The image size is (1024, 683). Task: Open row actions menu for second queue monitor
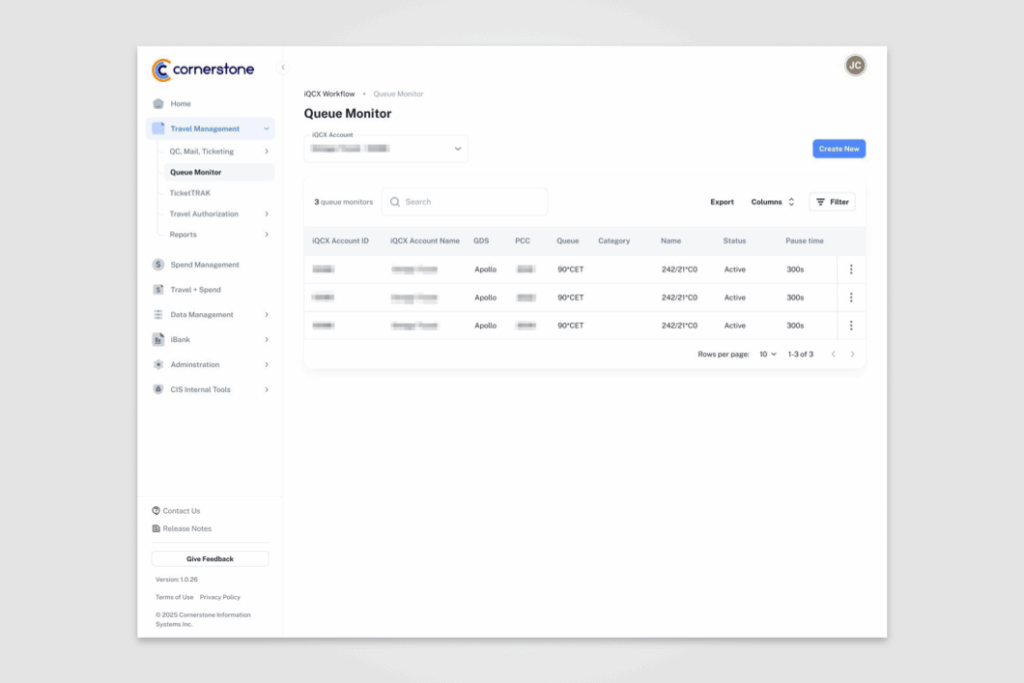(x=851, y=297)
